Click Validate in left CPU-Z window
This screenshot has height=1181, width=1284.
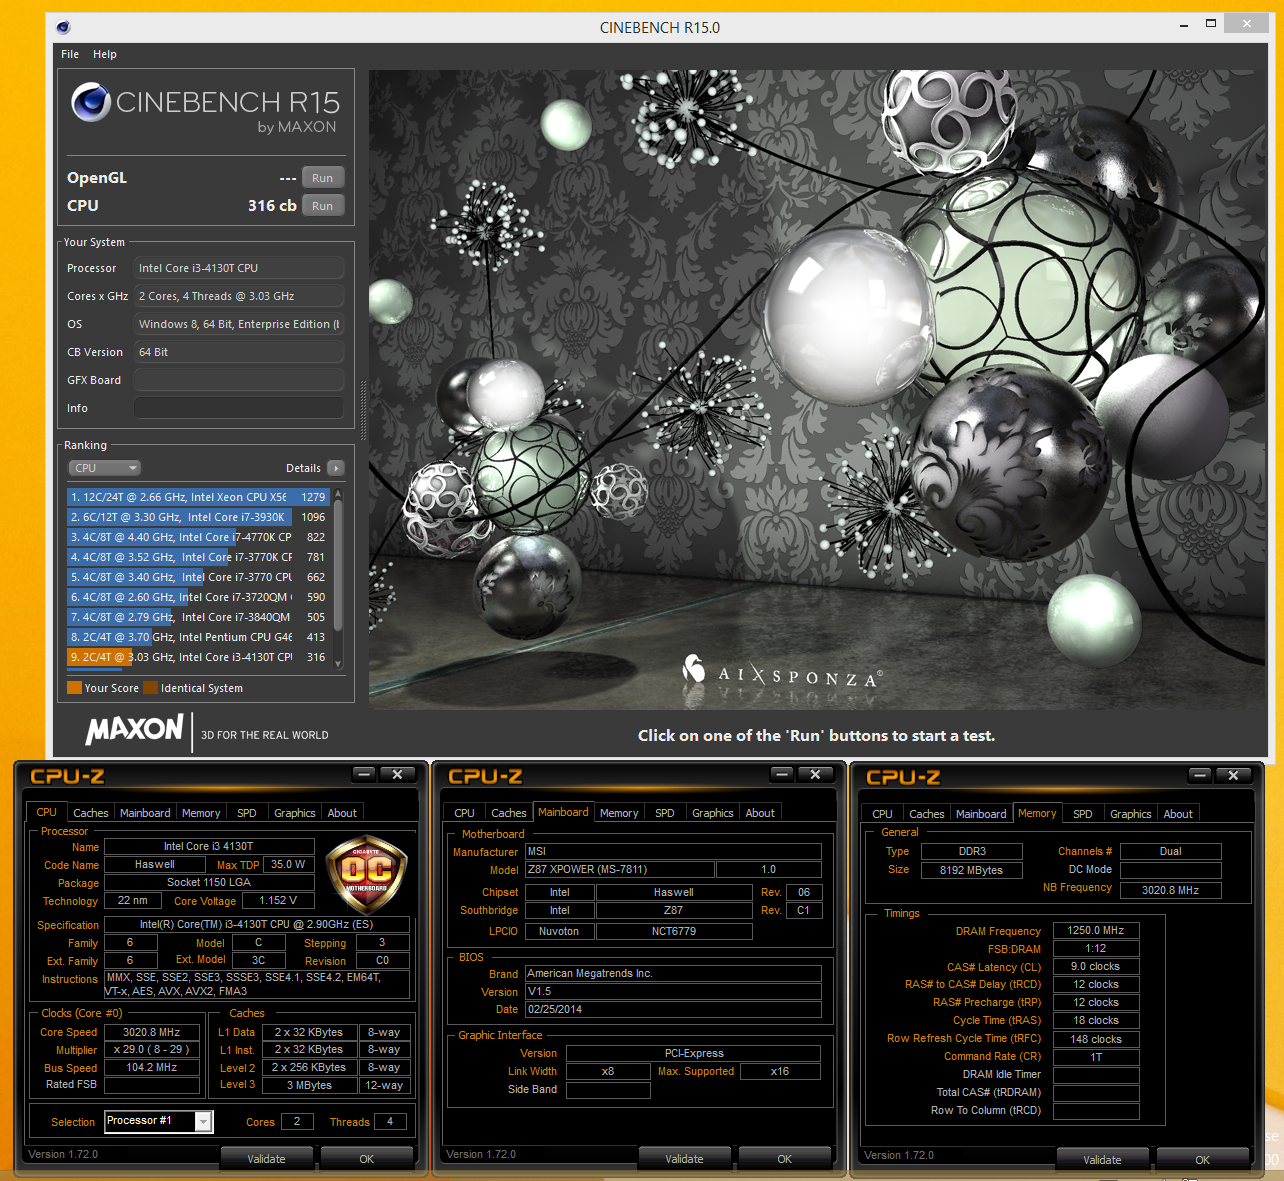[267, 1158]
